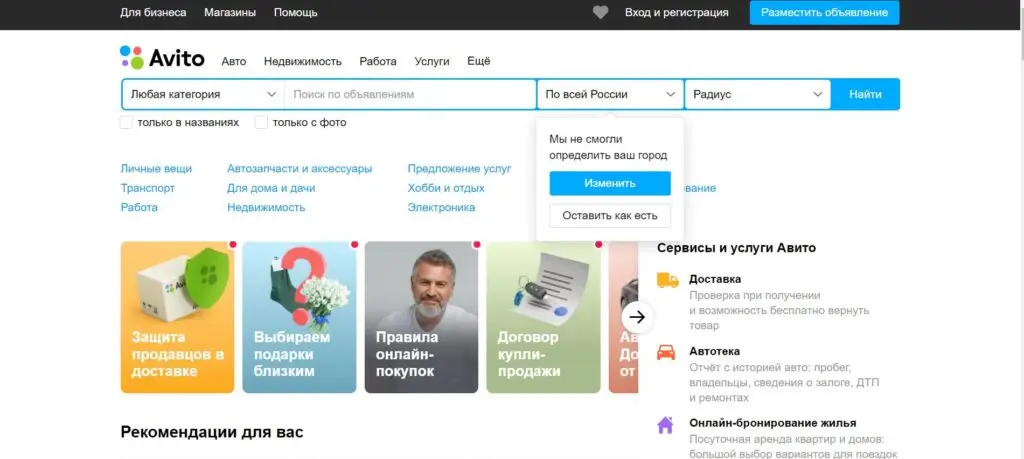Open the 'Автозапчасти и аксессуары' category link
Screen dimensions: 1024x459
[299, 169]
